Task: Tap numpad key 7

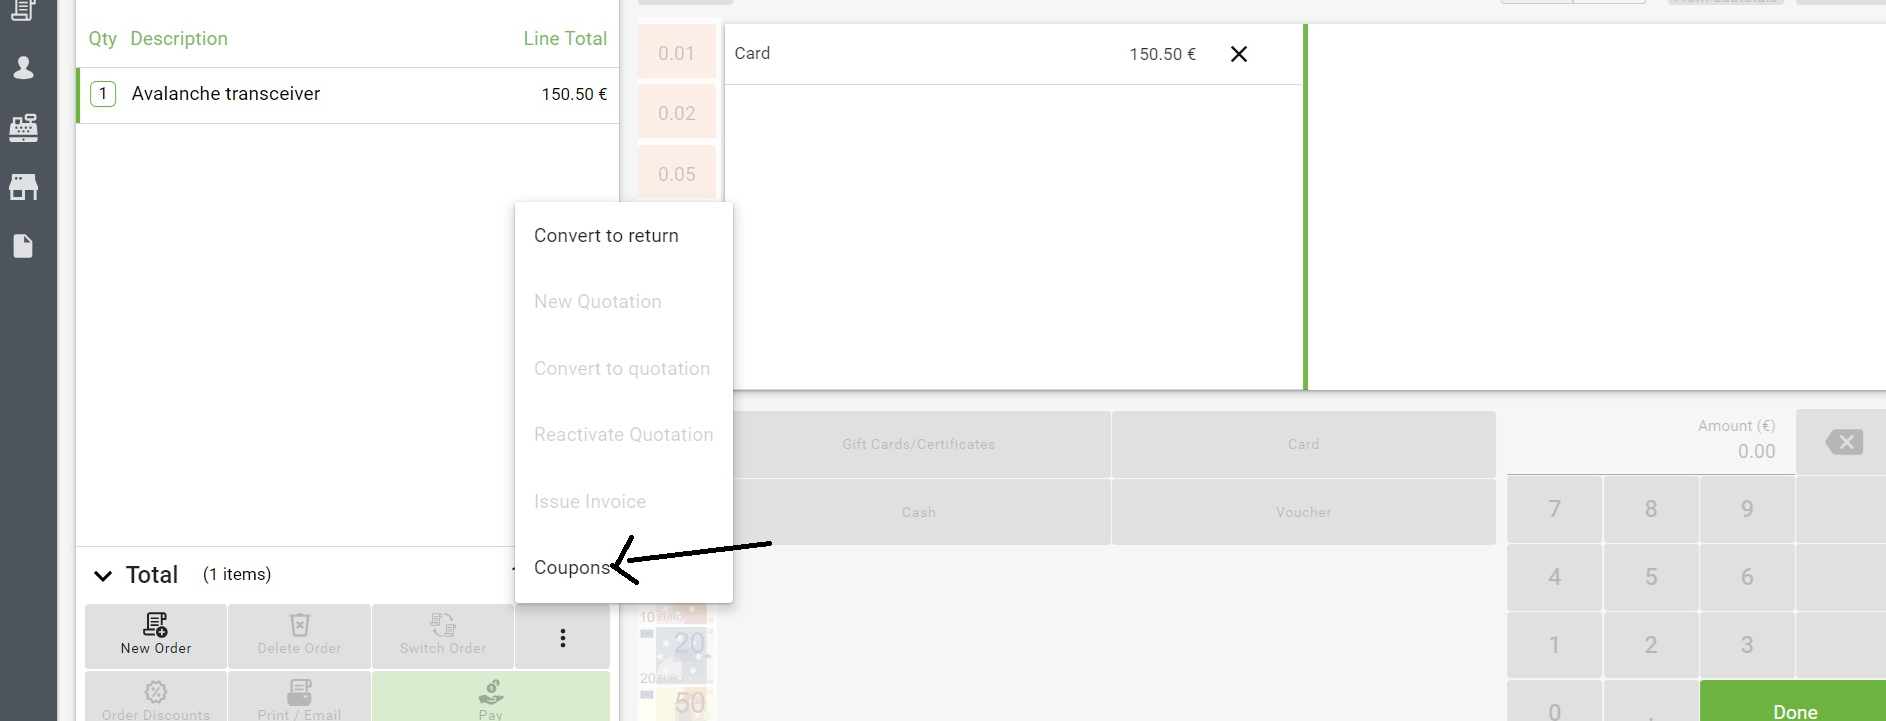Action: pyautogui.click(x=1554, y=509)
